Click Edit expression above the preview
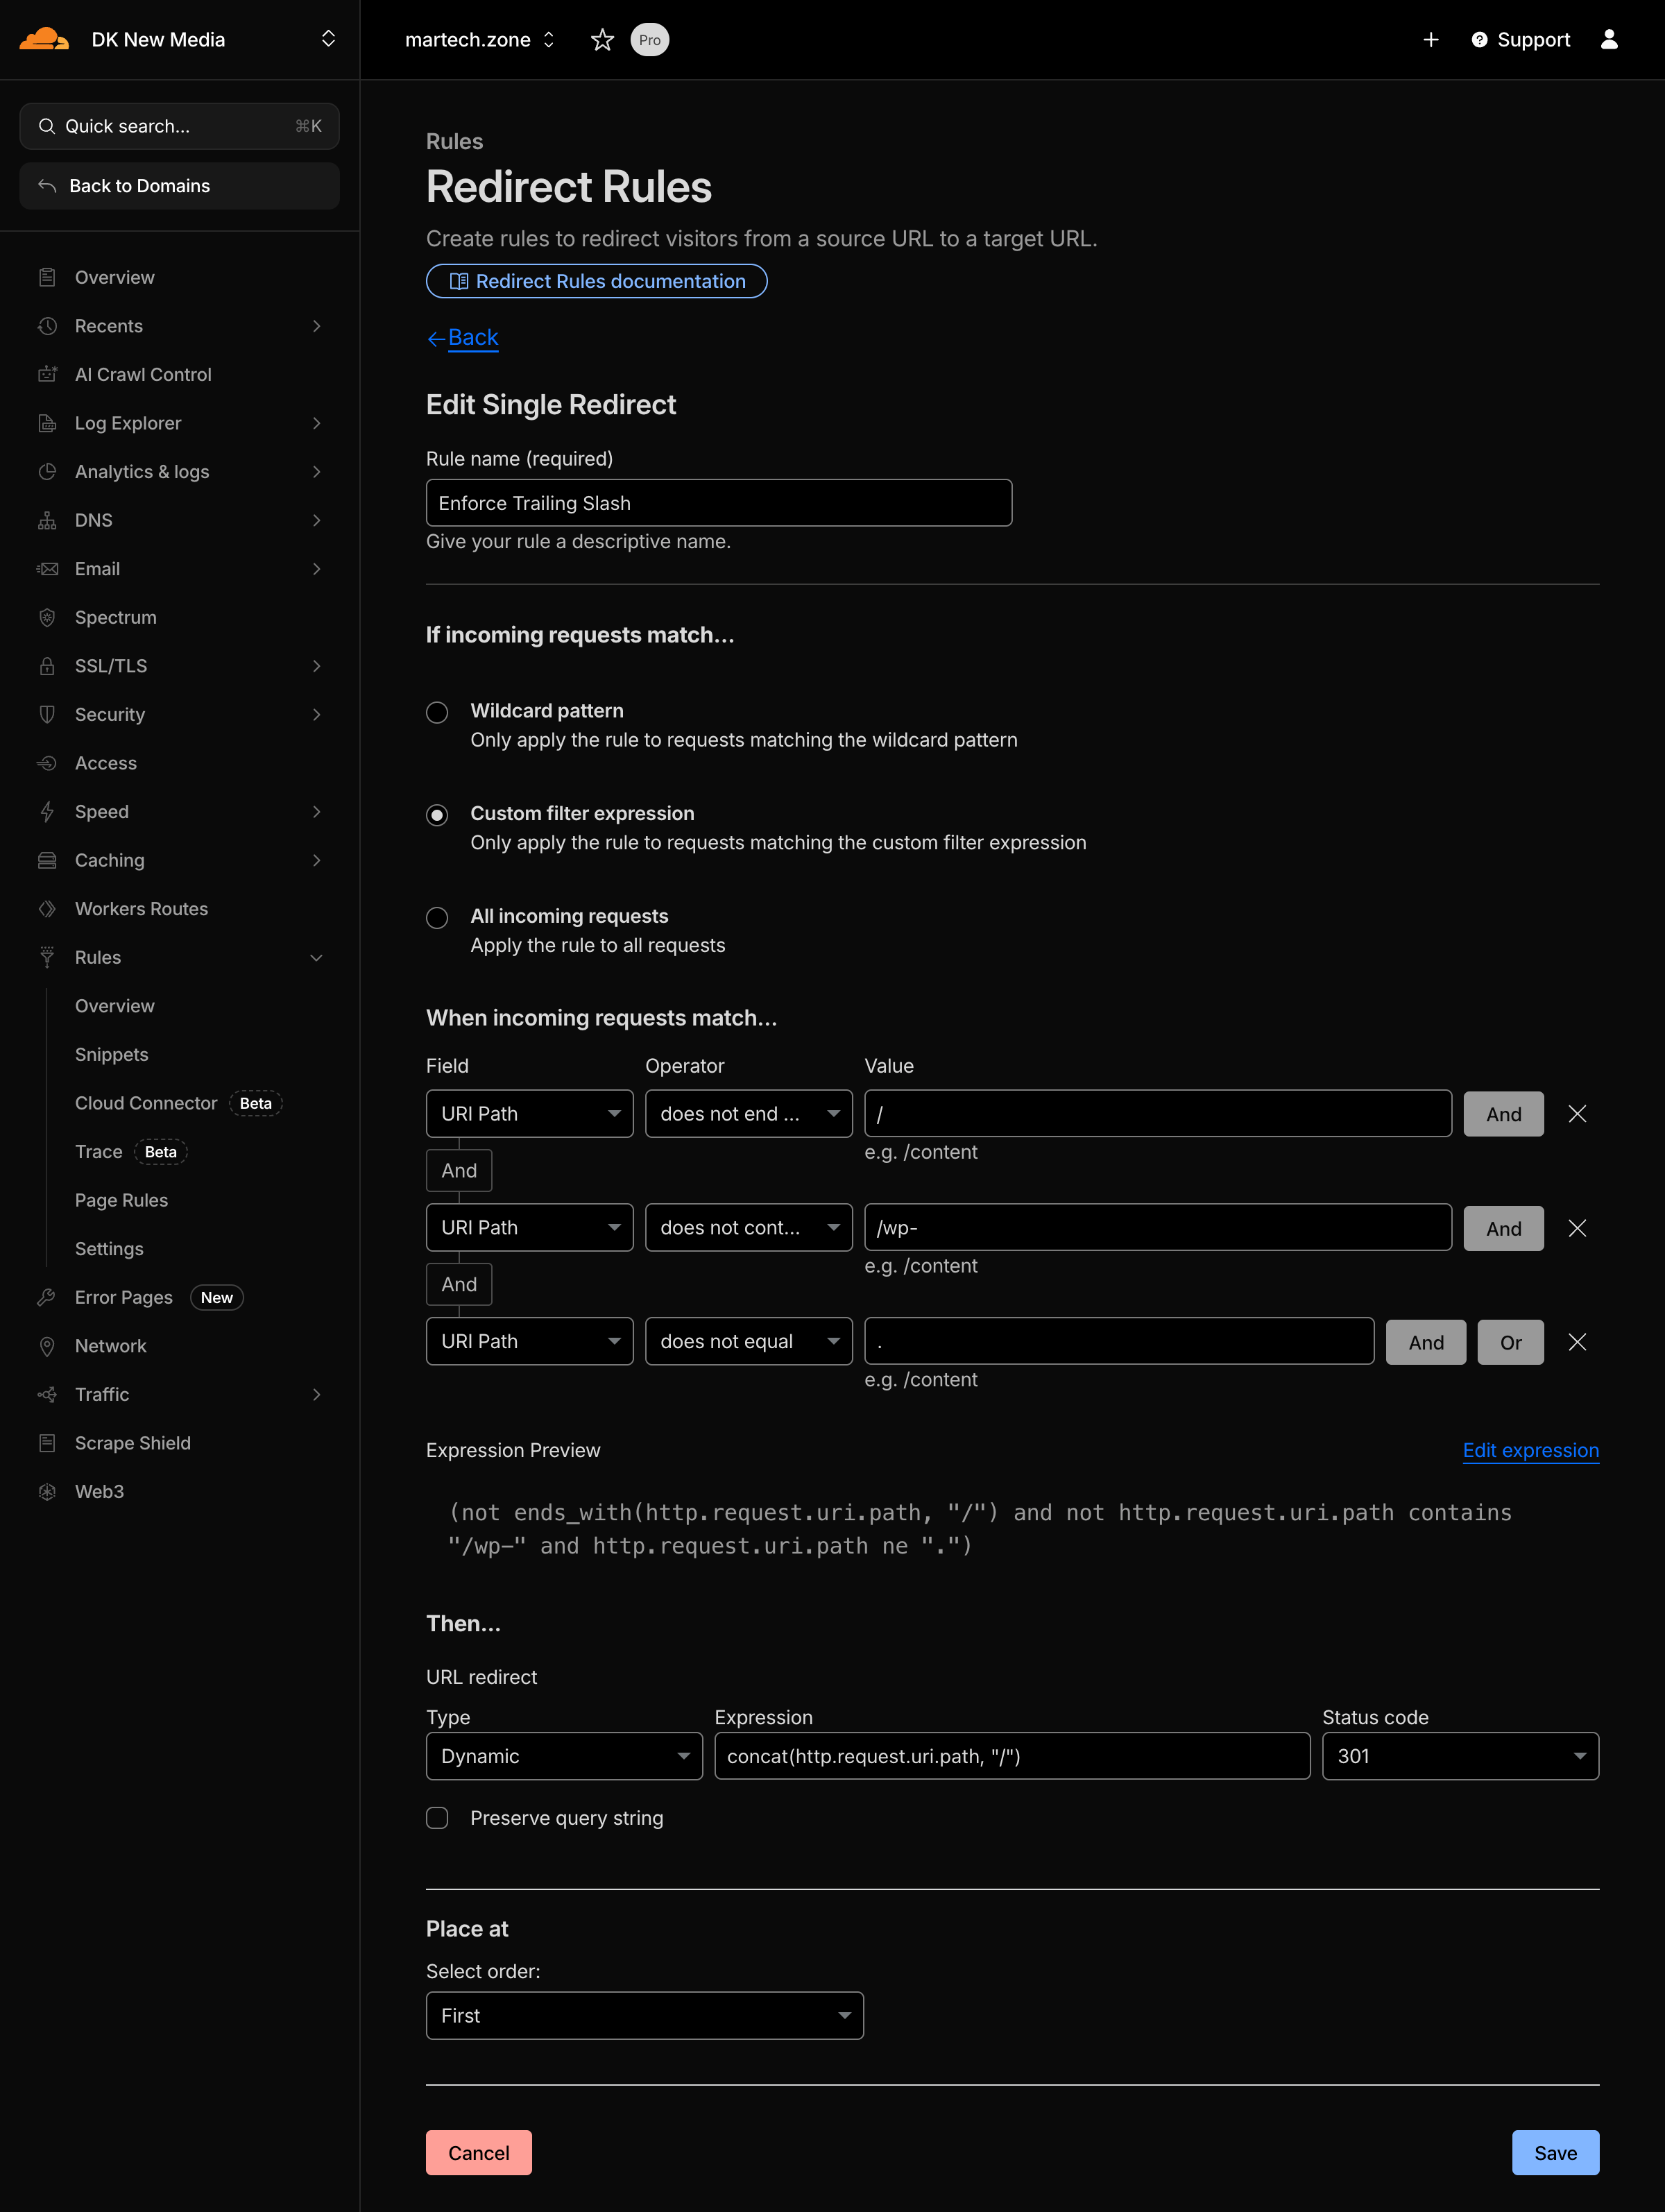Viewport: 1665px width, 2212px height. tap(1530, 1450)
